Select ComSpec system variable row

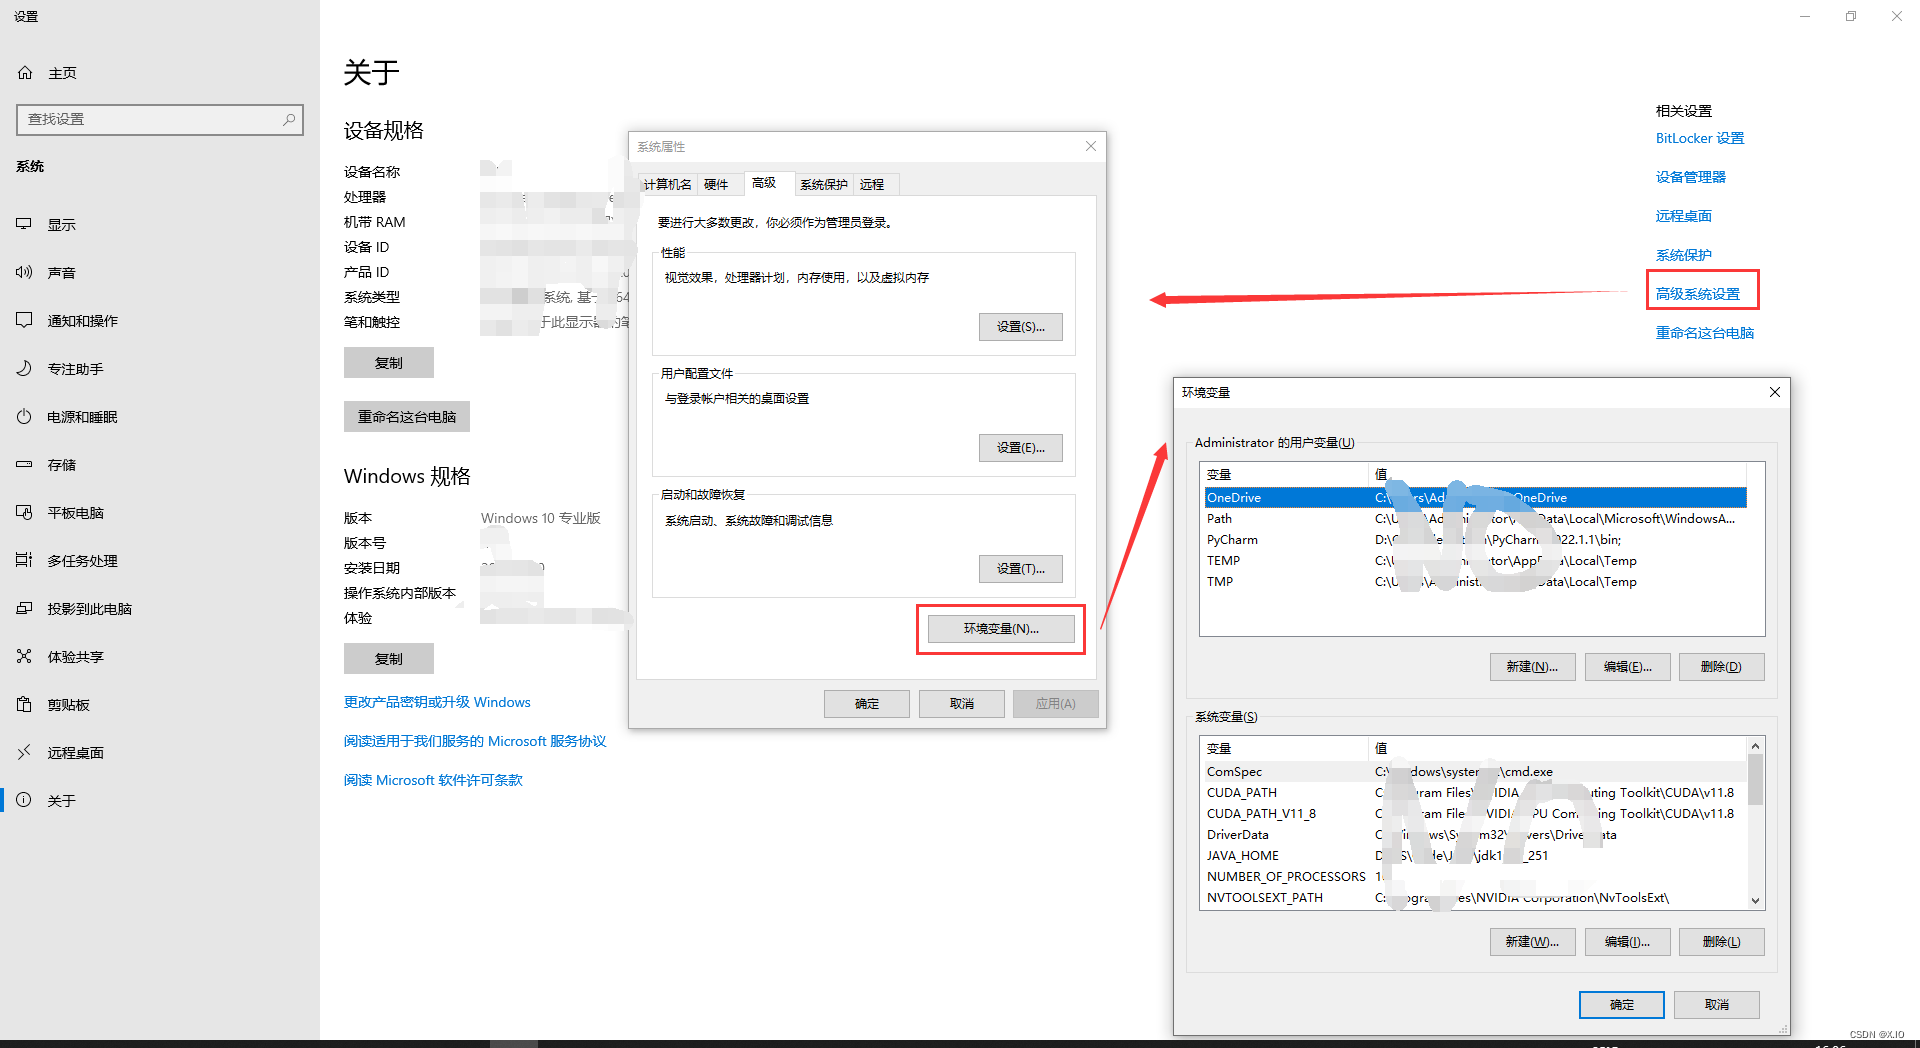(x=1475, y=772)
